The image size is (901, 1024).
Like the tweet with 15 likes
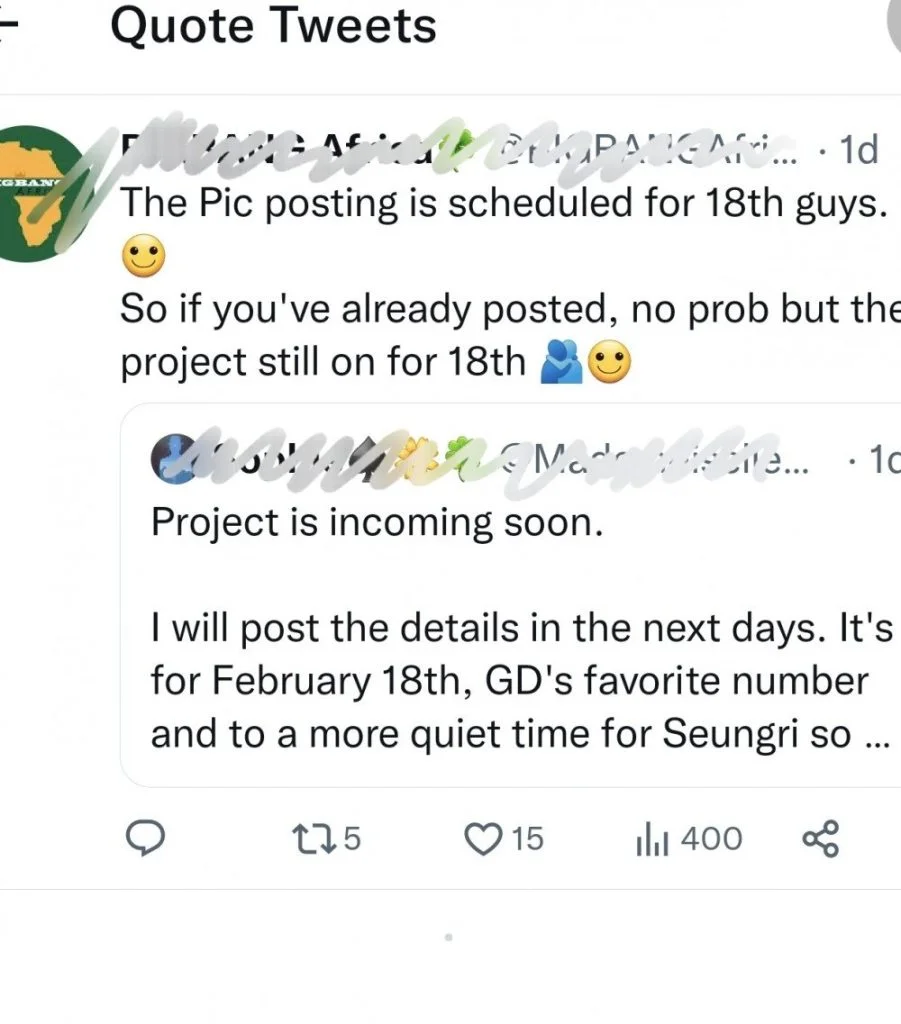[503, 839]
